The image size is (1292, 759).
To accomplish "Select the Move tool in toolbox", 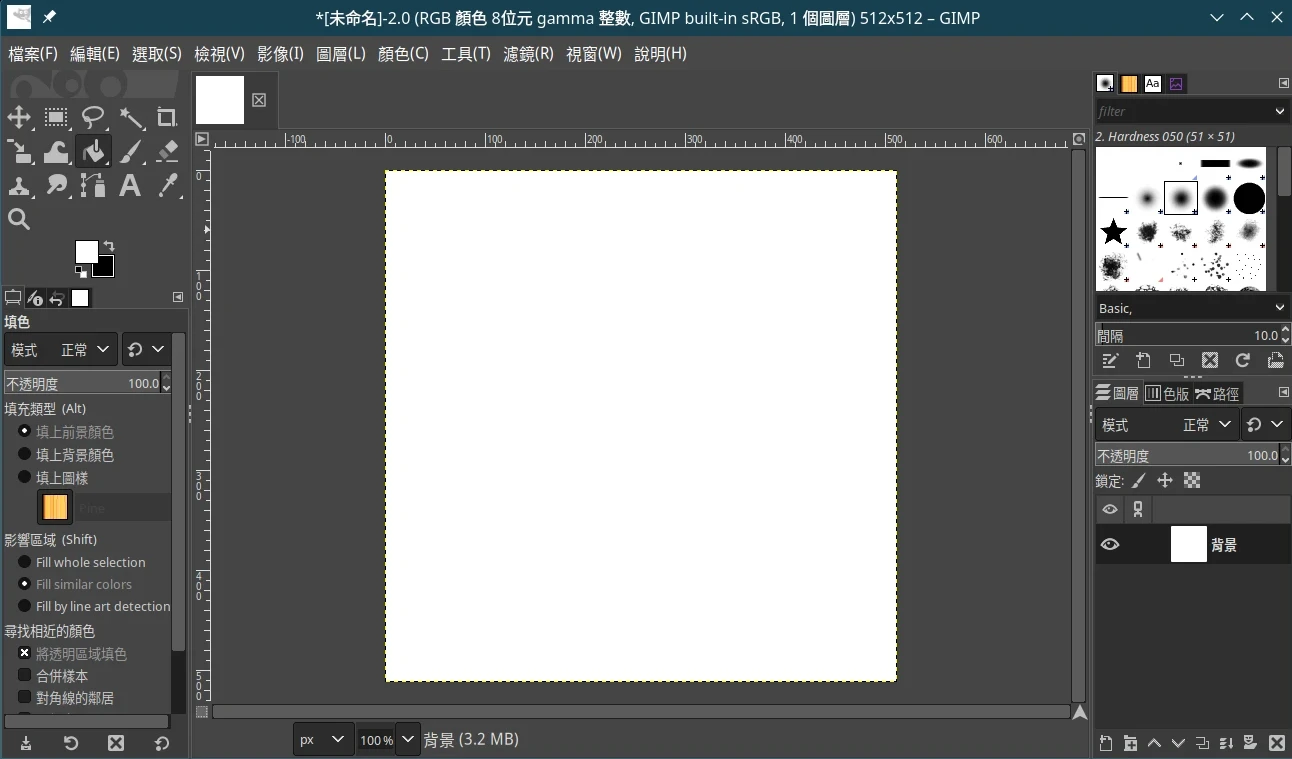I will [x=19, y=118].
